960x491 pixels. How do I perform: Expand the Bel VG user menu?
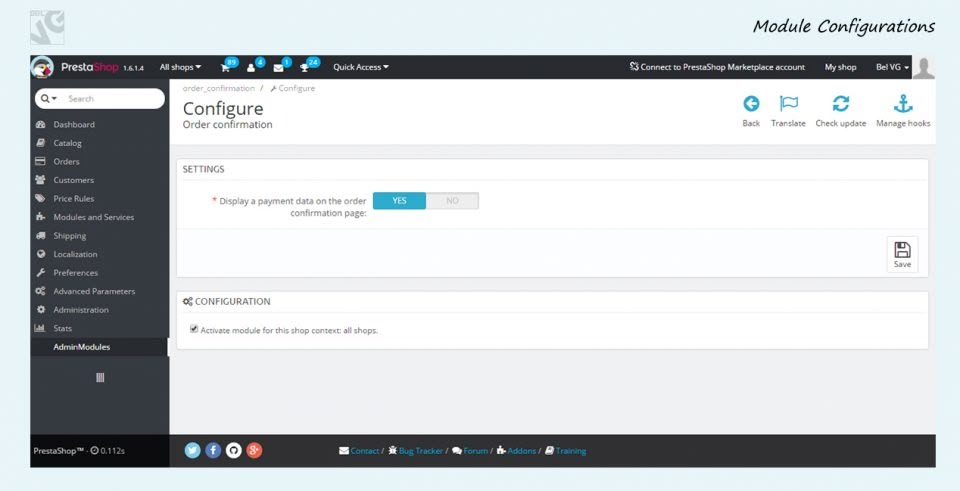point(892,67)
